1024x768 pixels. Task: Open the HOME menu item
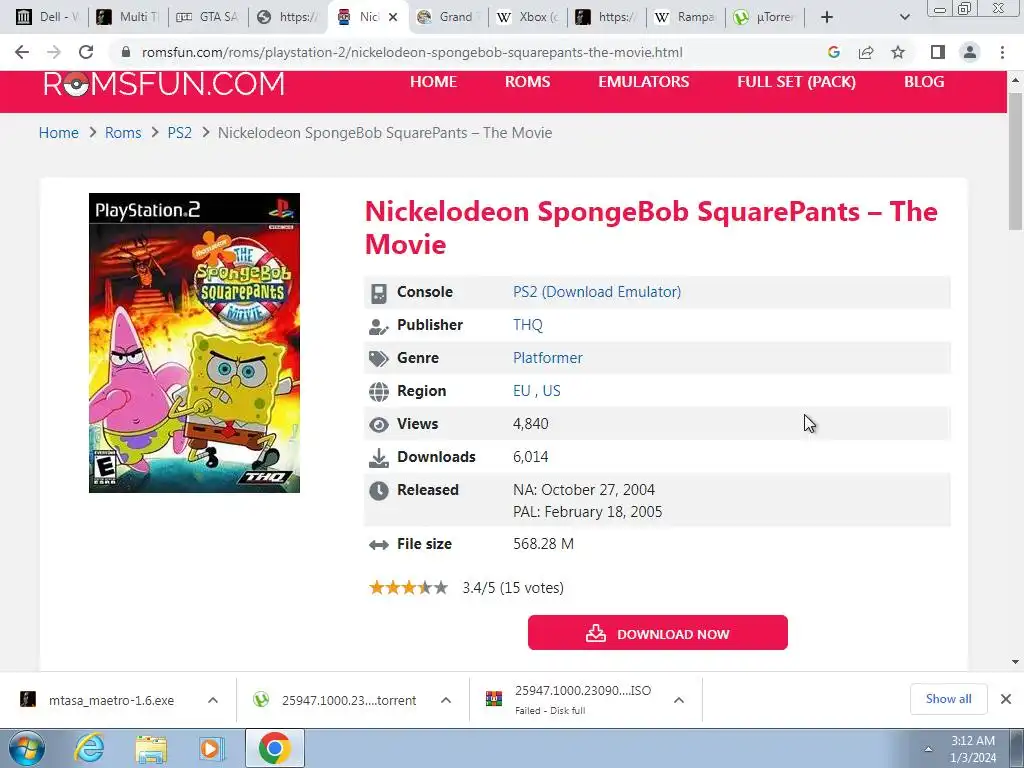coord(433,82)
